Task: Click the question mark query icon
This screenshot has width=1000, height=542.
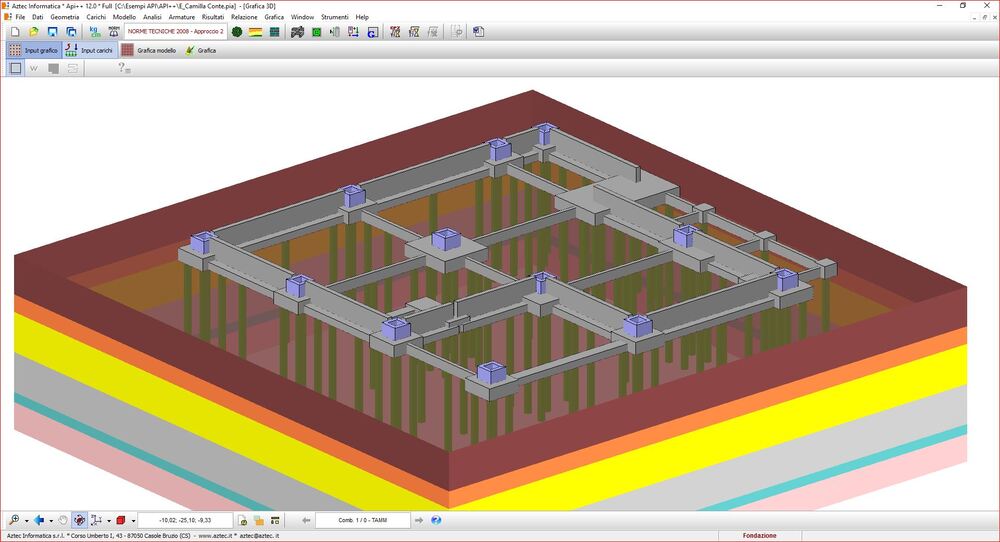Action: 124,68
